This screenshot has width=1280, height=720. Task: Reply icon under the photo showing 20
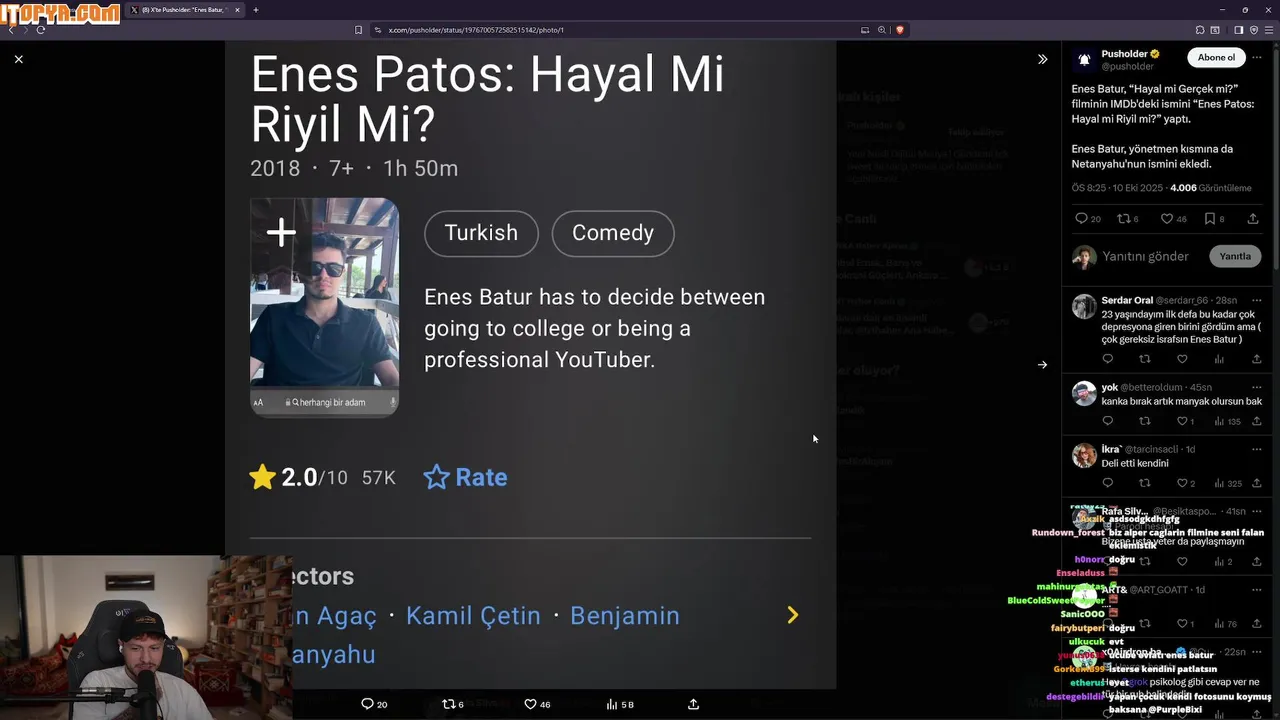point(374,704)
